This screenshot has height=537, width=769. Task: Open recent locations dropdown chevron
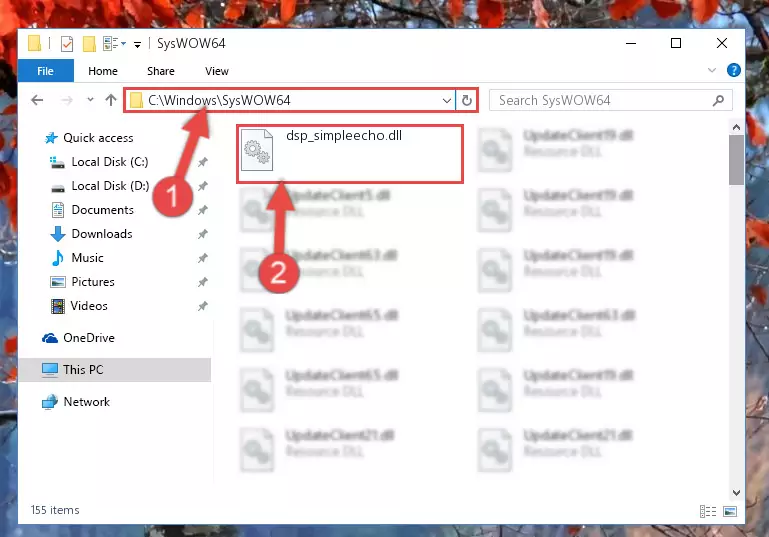point(90,100)
